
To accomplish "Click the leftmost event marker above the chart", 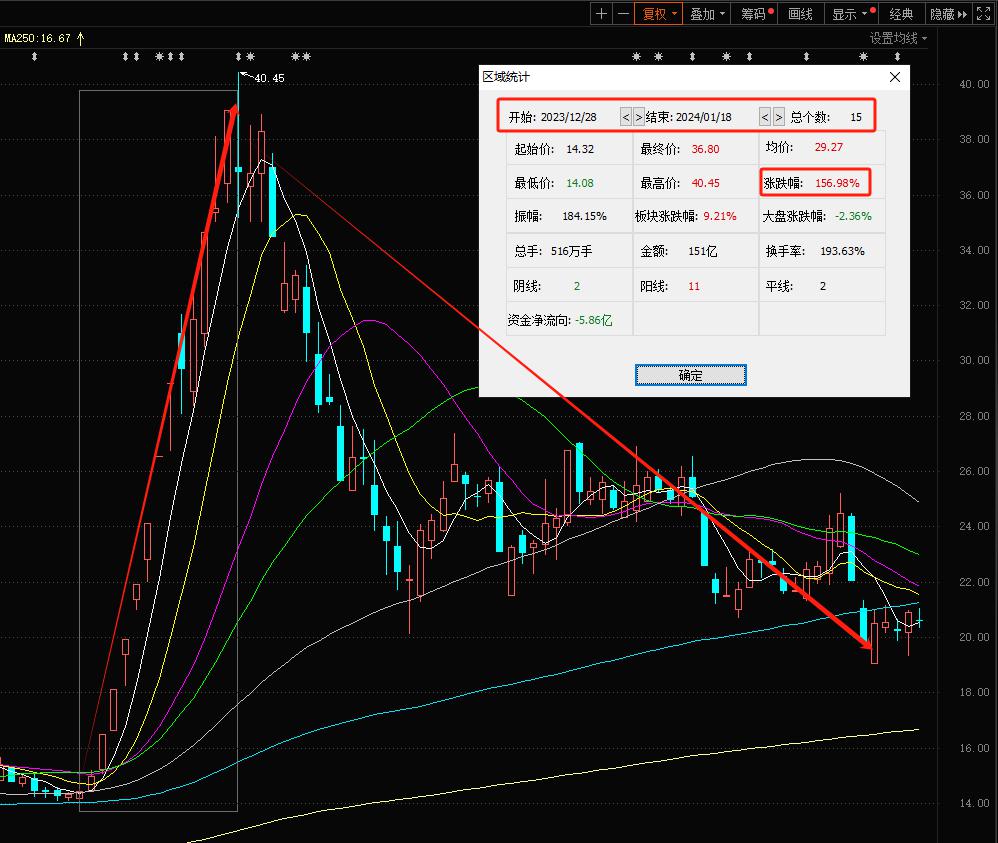I will (35, 57).
